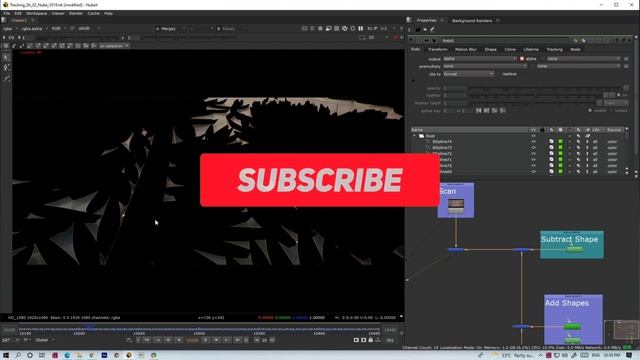Viewport: 640px width, 360px height.
Task: Open the clip to format dropdown
Action: click(x=469, y=74)
